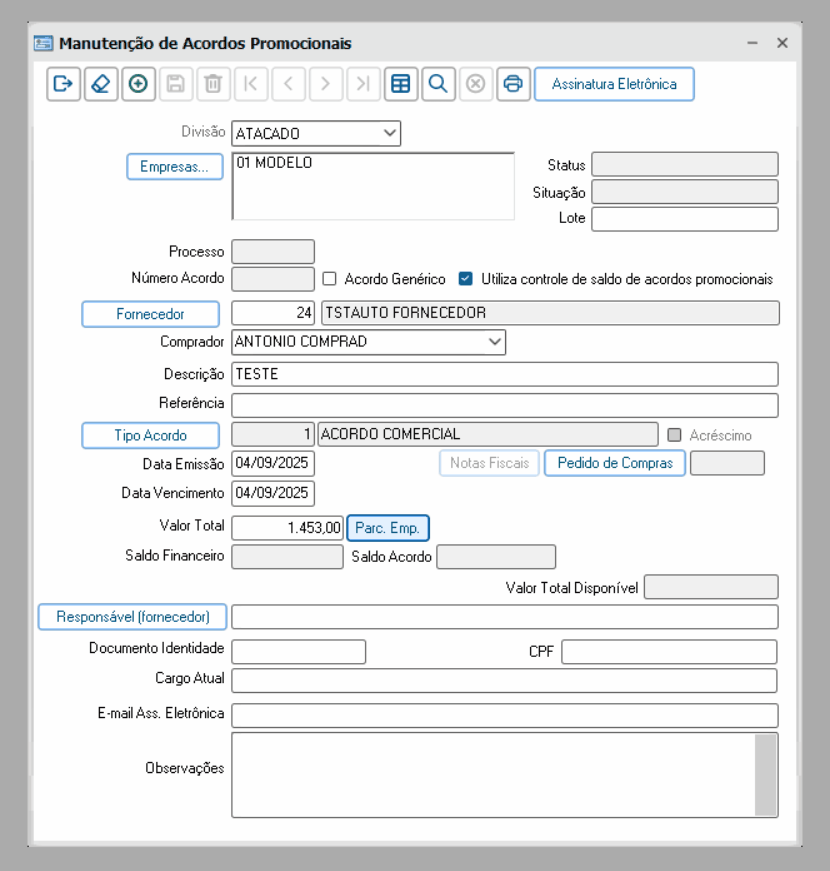Click the Valor Total Disponível field

click(711, 587)
